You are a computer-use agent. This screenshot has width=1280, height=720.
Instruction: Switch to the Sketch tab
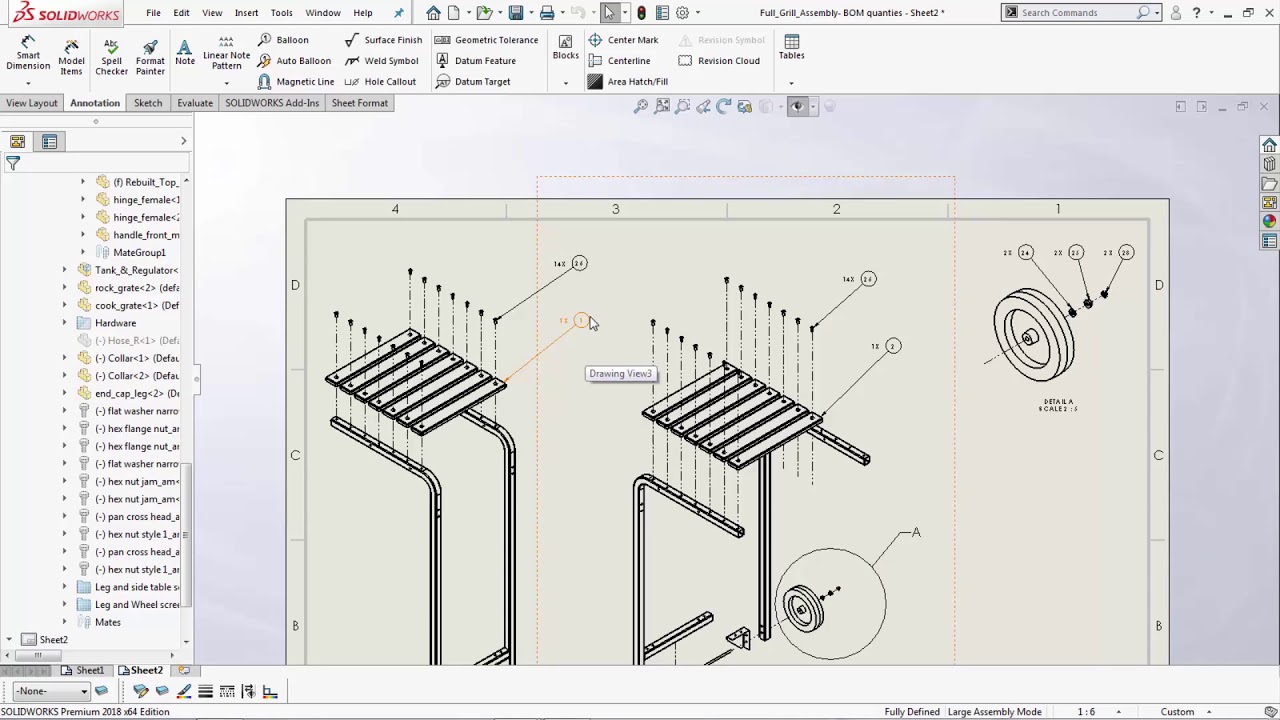point(148,103)
